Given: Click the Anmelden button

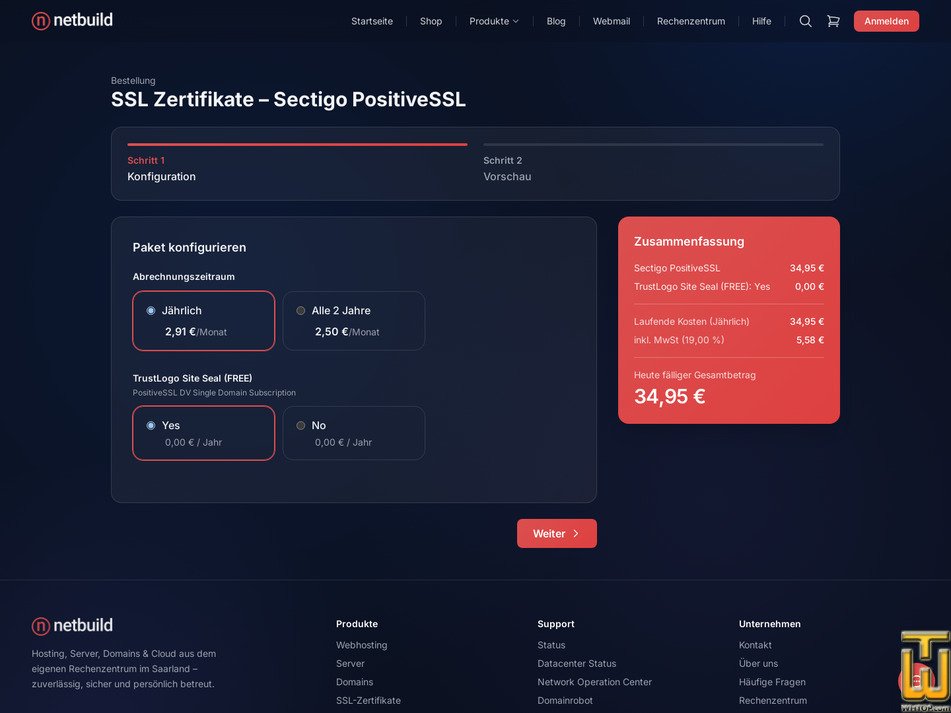Looking at the screenshot, I should pos(886,21).
